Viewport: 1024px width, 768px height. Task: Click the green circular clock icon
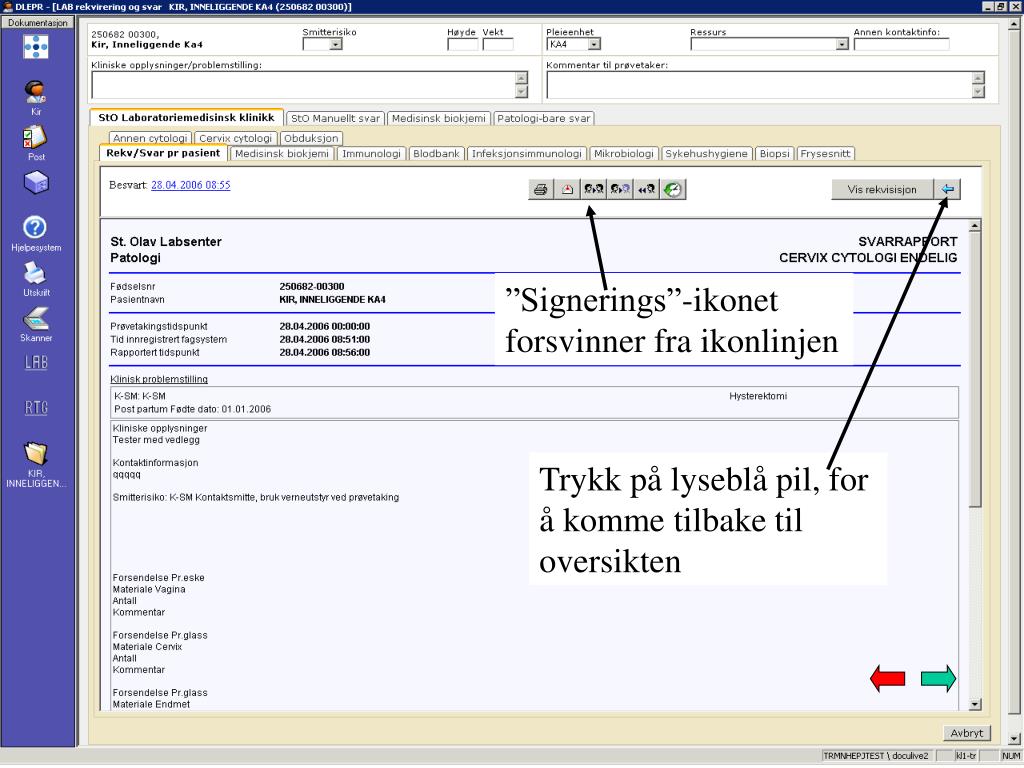[673, 189]
